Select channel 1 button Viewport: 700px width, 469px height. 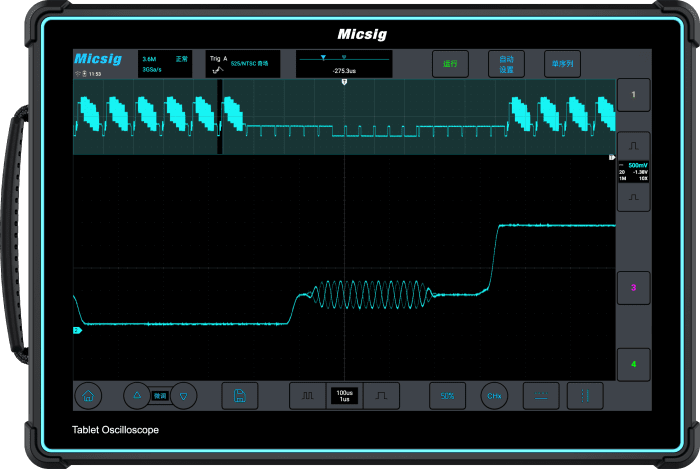(633, 95)
